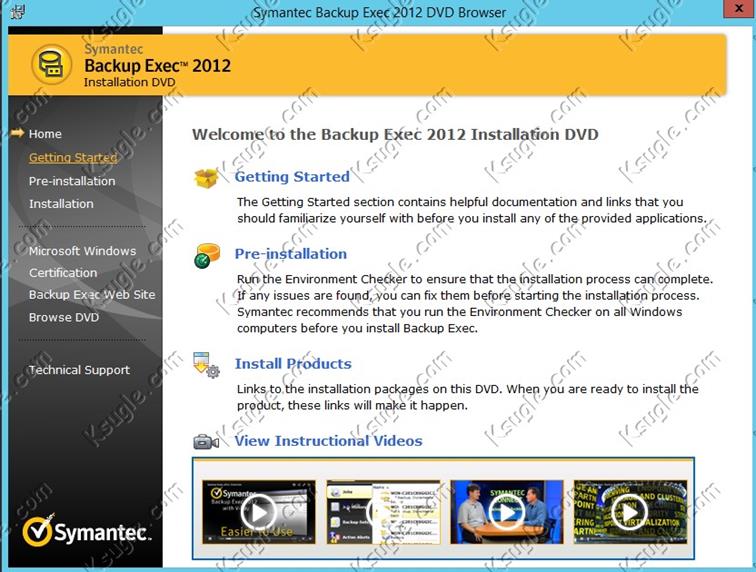Open the virtualization video thumbnail
The height and width of the screenshot is (572, 756).
629,512
